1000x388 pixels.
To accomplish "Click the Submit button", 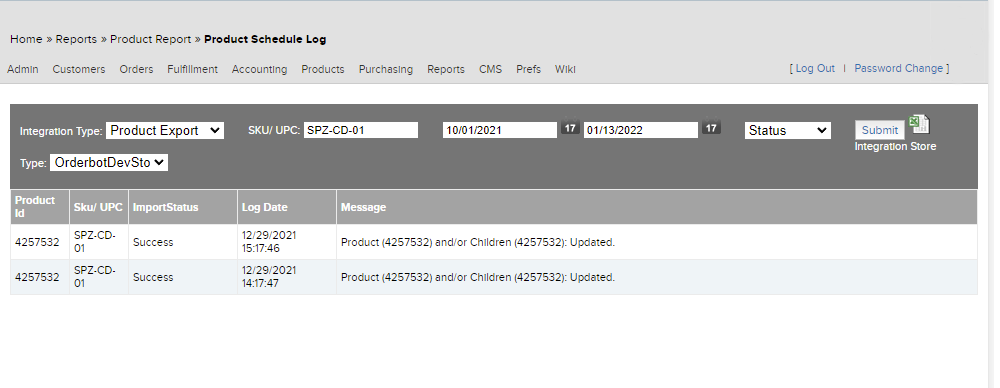I will tap(879, 130).
